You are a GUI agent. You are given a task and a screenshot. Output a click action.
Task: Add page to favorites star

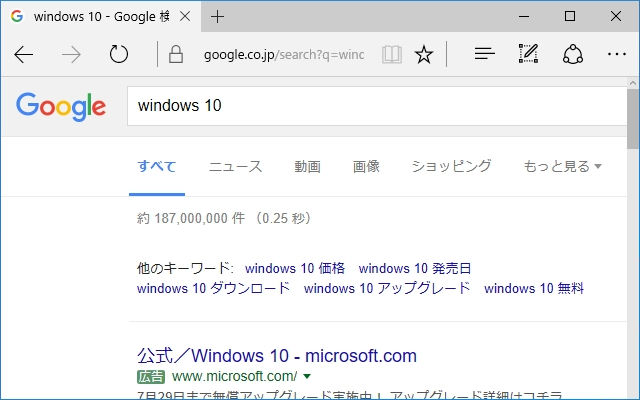coord(424,54)
